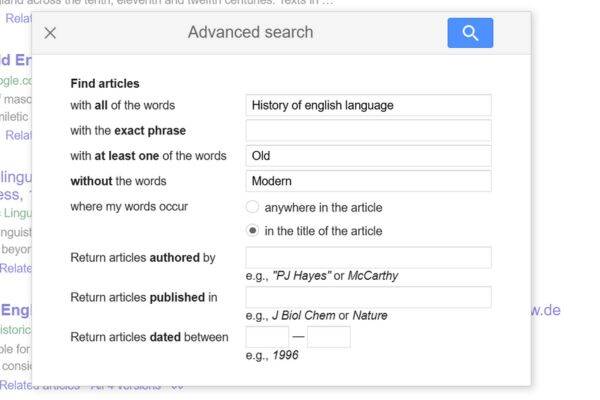Click the 'with all of the words' field
This screenshot has width=600, height=400.
[x=368, y=105]
